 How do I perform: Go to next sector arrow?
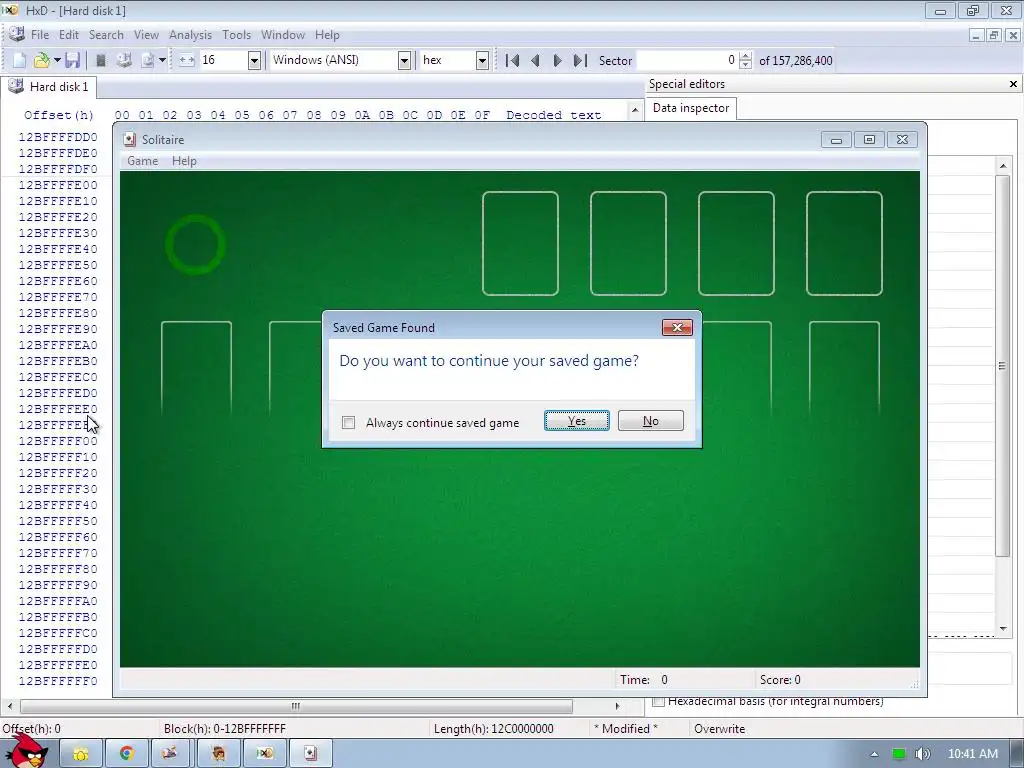(x=557, y=60)
